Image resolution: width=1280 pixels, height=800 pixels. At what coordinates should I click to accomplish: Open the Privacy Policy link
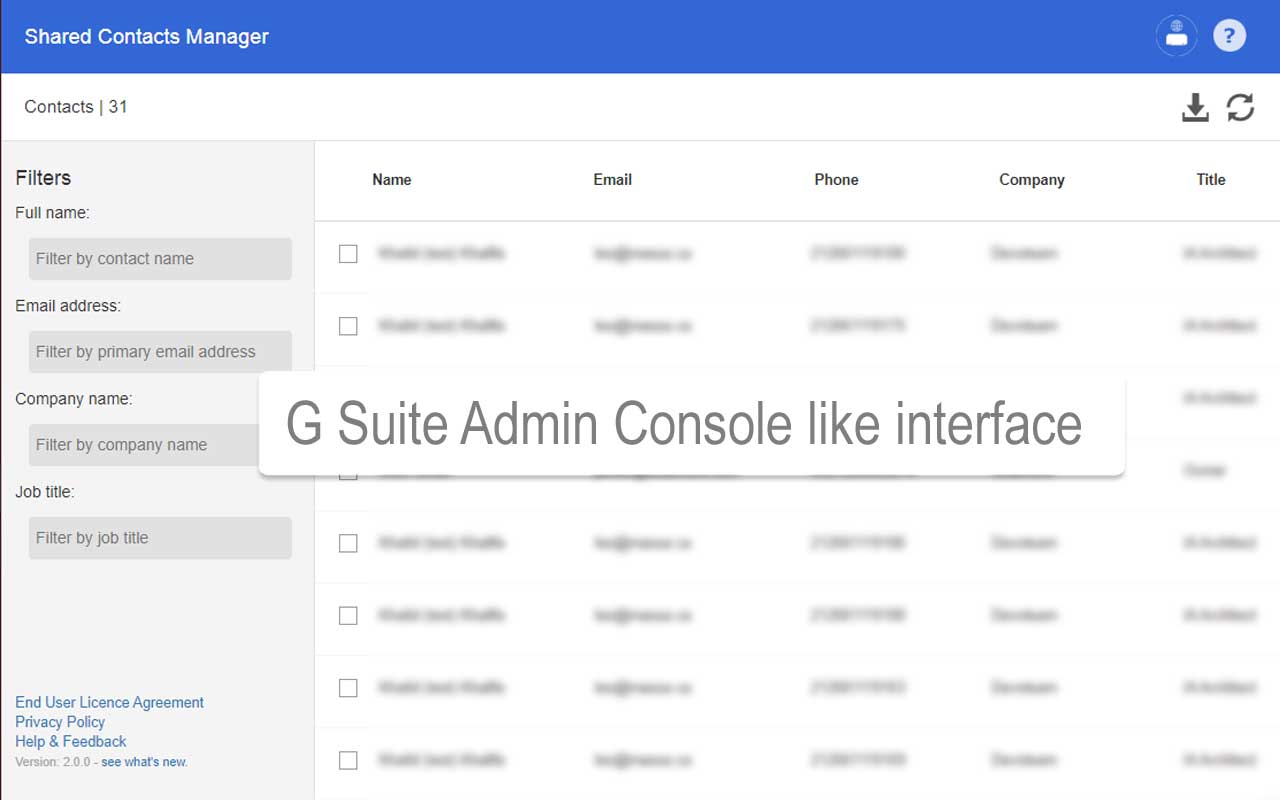60,722
